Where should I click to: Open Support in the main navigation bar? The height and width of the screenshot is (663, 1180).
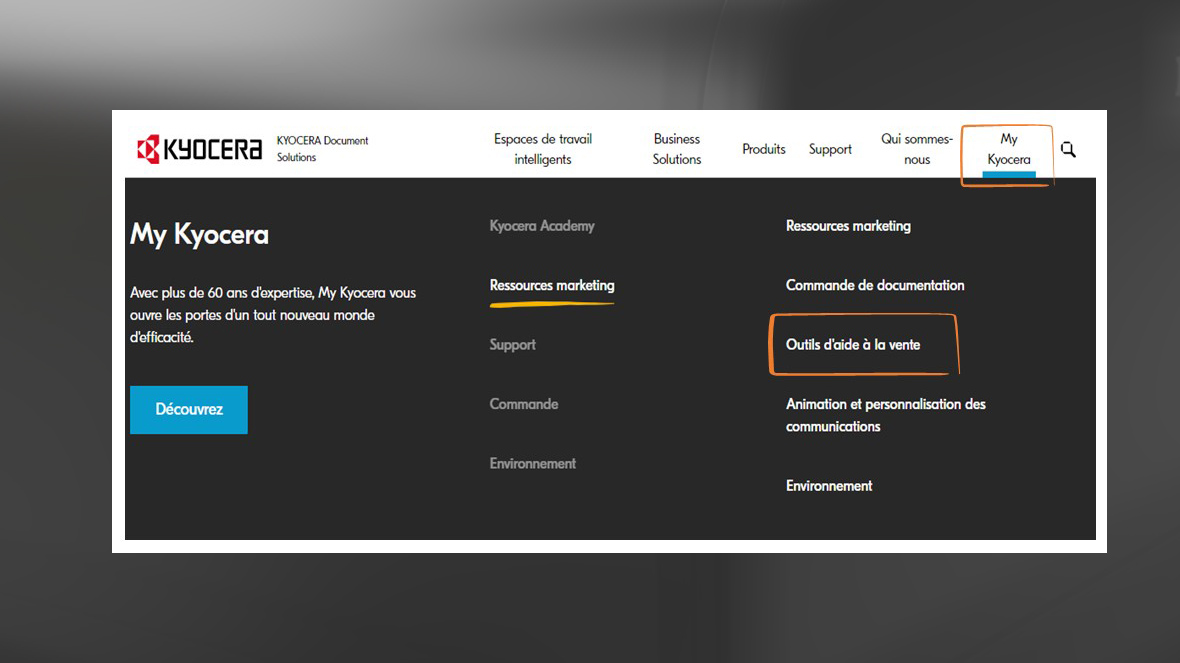[x=830, y=149]
